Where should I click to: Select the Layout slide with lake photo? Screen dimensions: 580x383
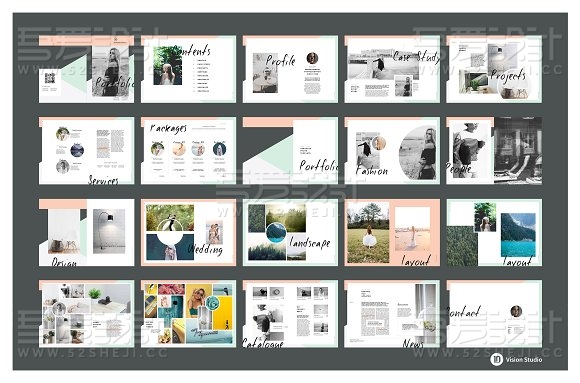tap(494, 232)
